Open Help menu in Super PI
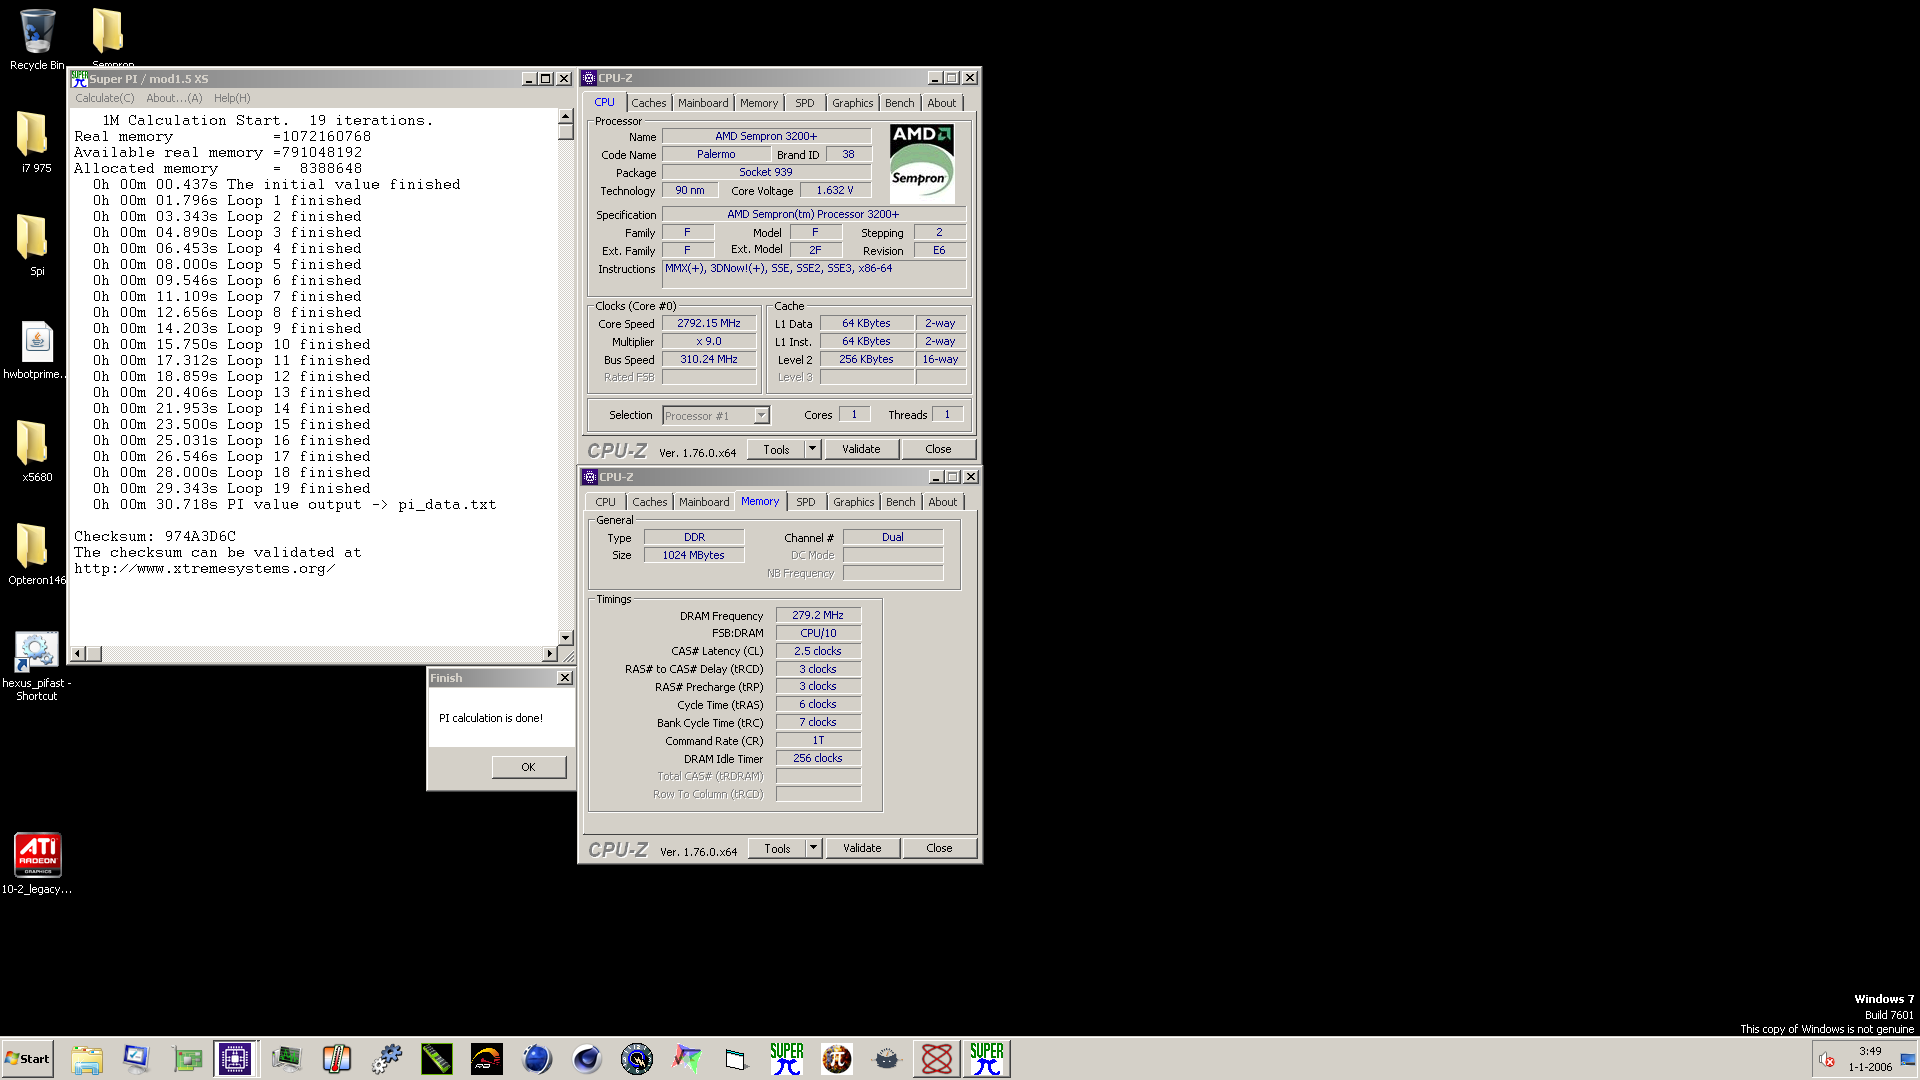The image size is (1920, 1080). (232, 98)
